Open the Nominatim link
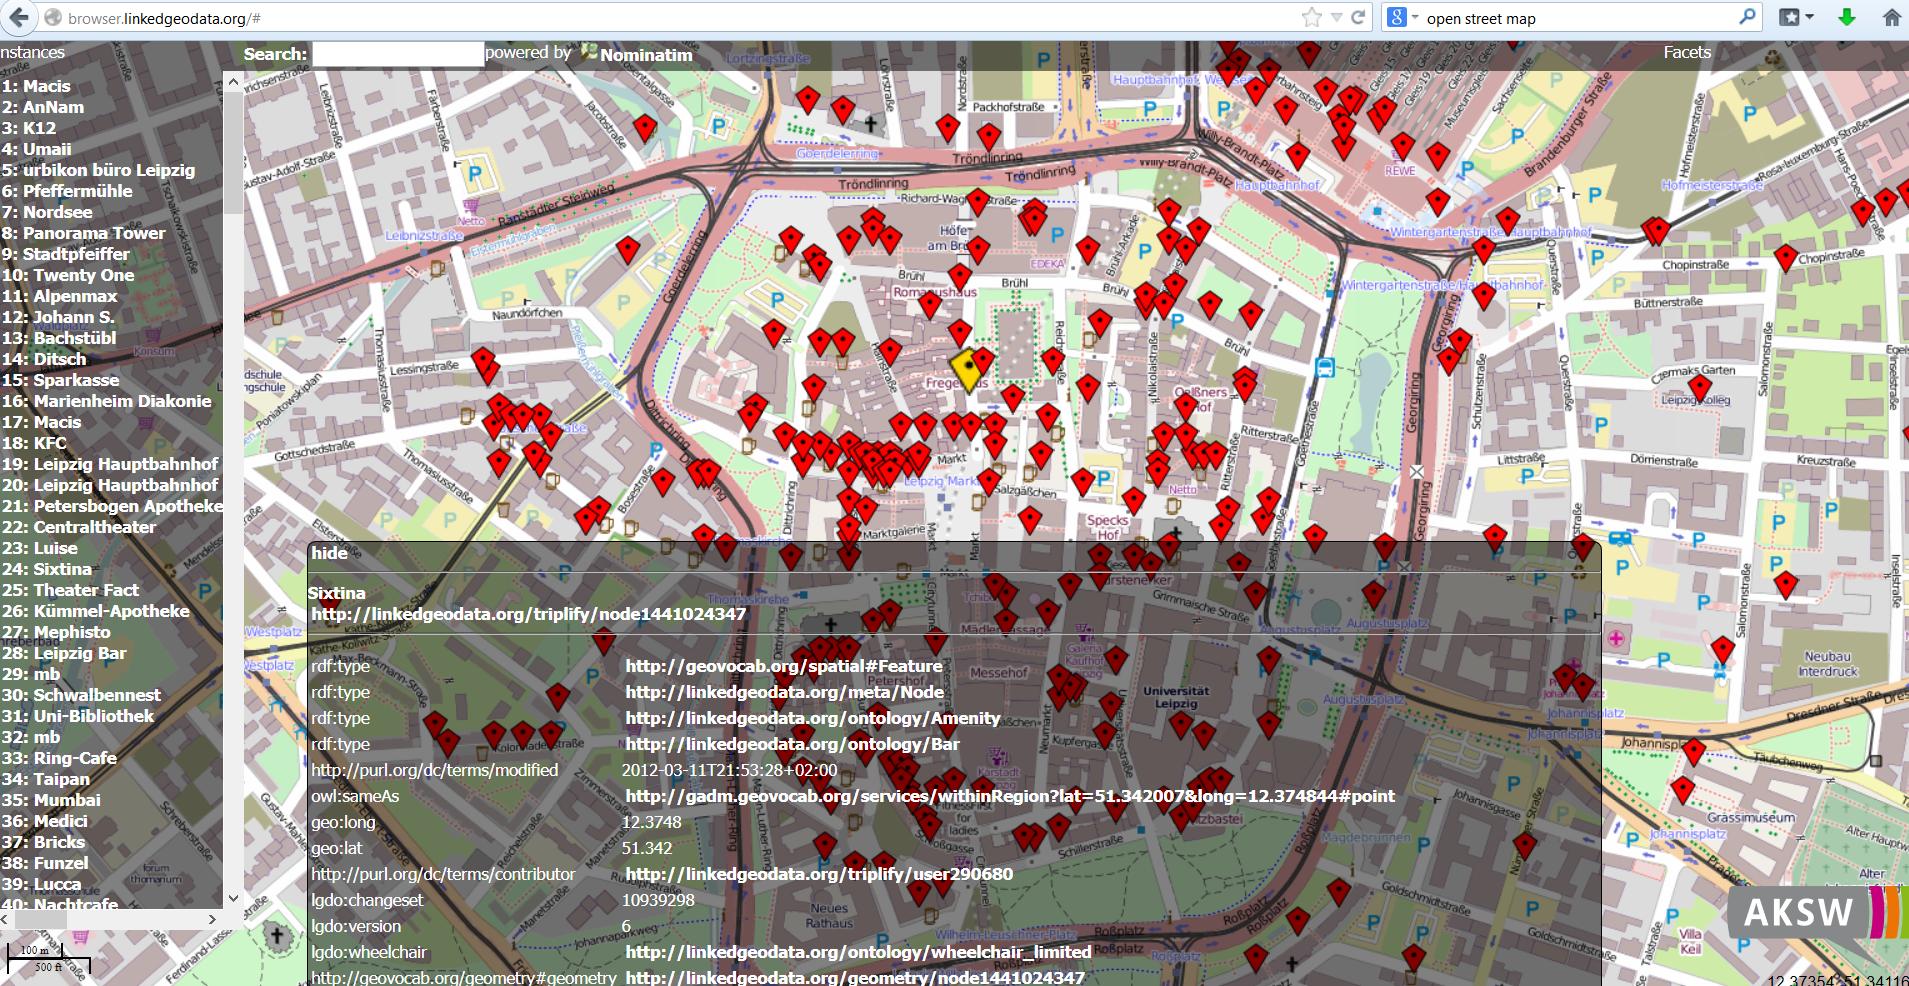The width and height of the screenshot is (1909, 986). click(x=646, y=55)
